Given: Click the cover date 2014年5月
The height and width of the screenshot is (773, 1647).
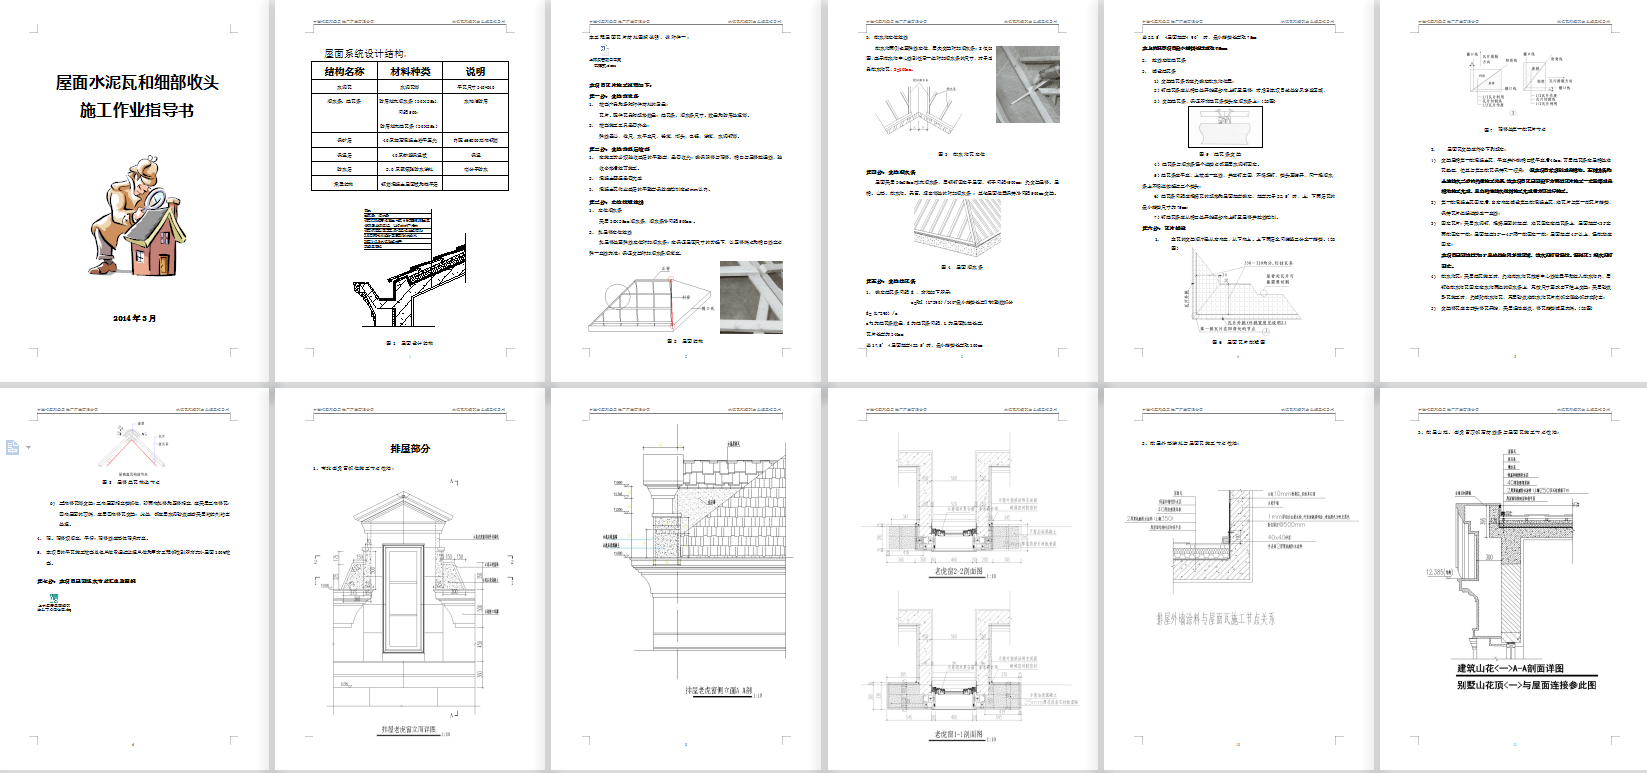Looking at the screenshot, I should [x=135, y=318].
